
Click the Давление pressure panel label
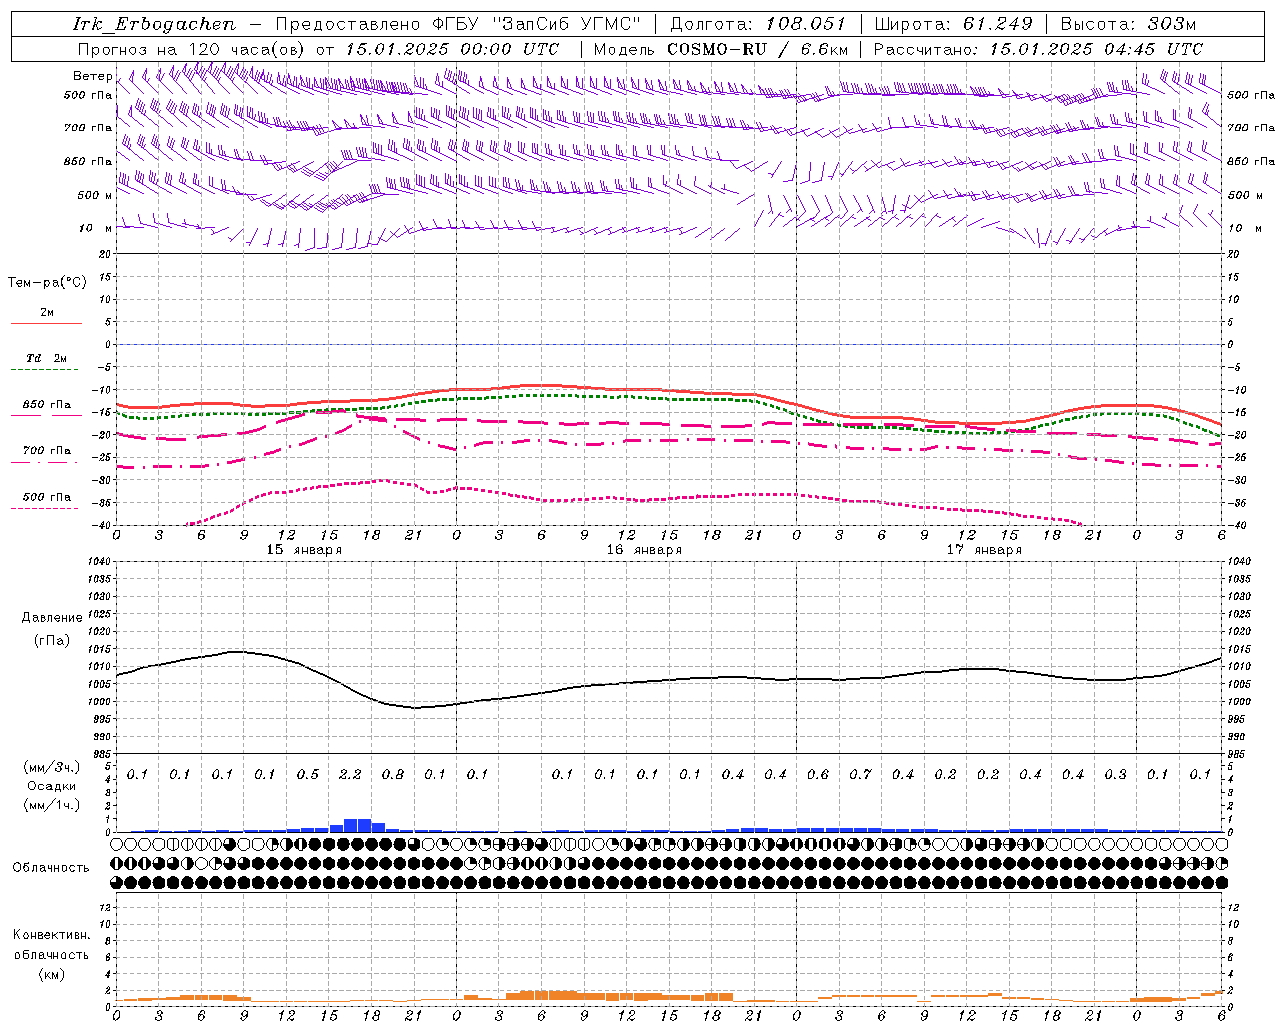click(x=52, y=618)
